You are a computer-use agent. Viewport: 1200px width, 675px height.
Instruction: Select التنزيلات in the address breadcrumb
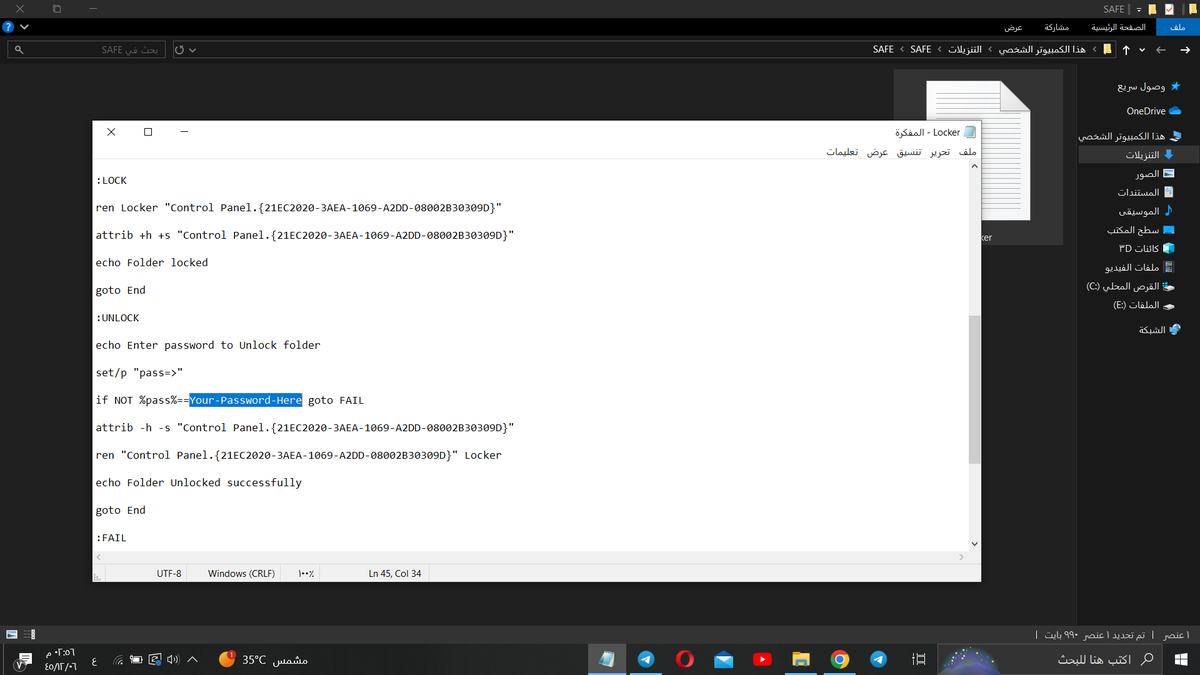[965, 49]
